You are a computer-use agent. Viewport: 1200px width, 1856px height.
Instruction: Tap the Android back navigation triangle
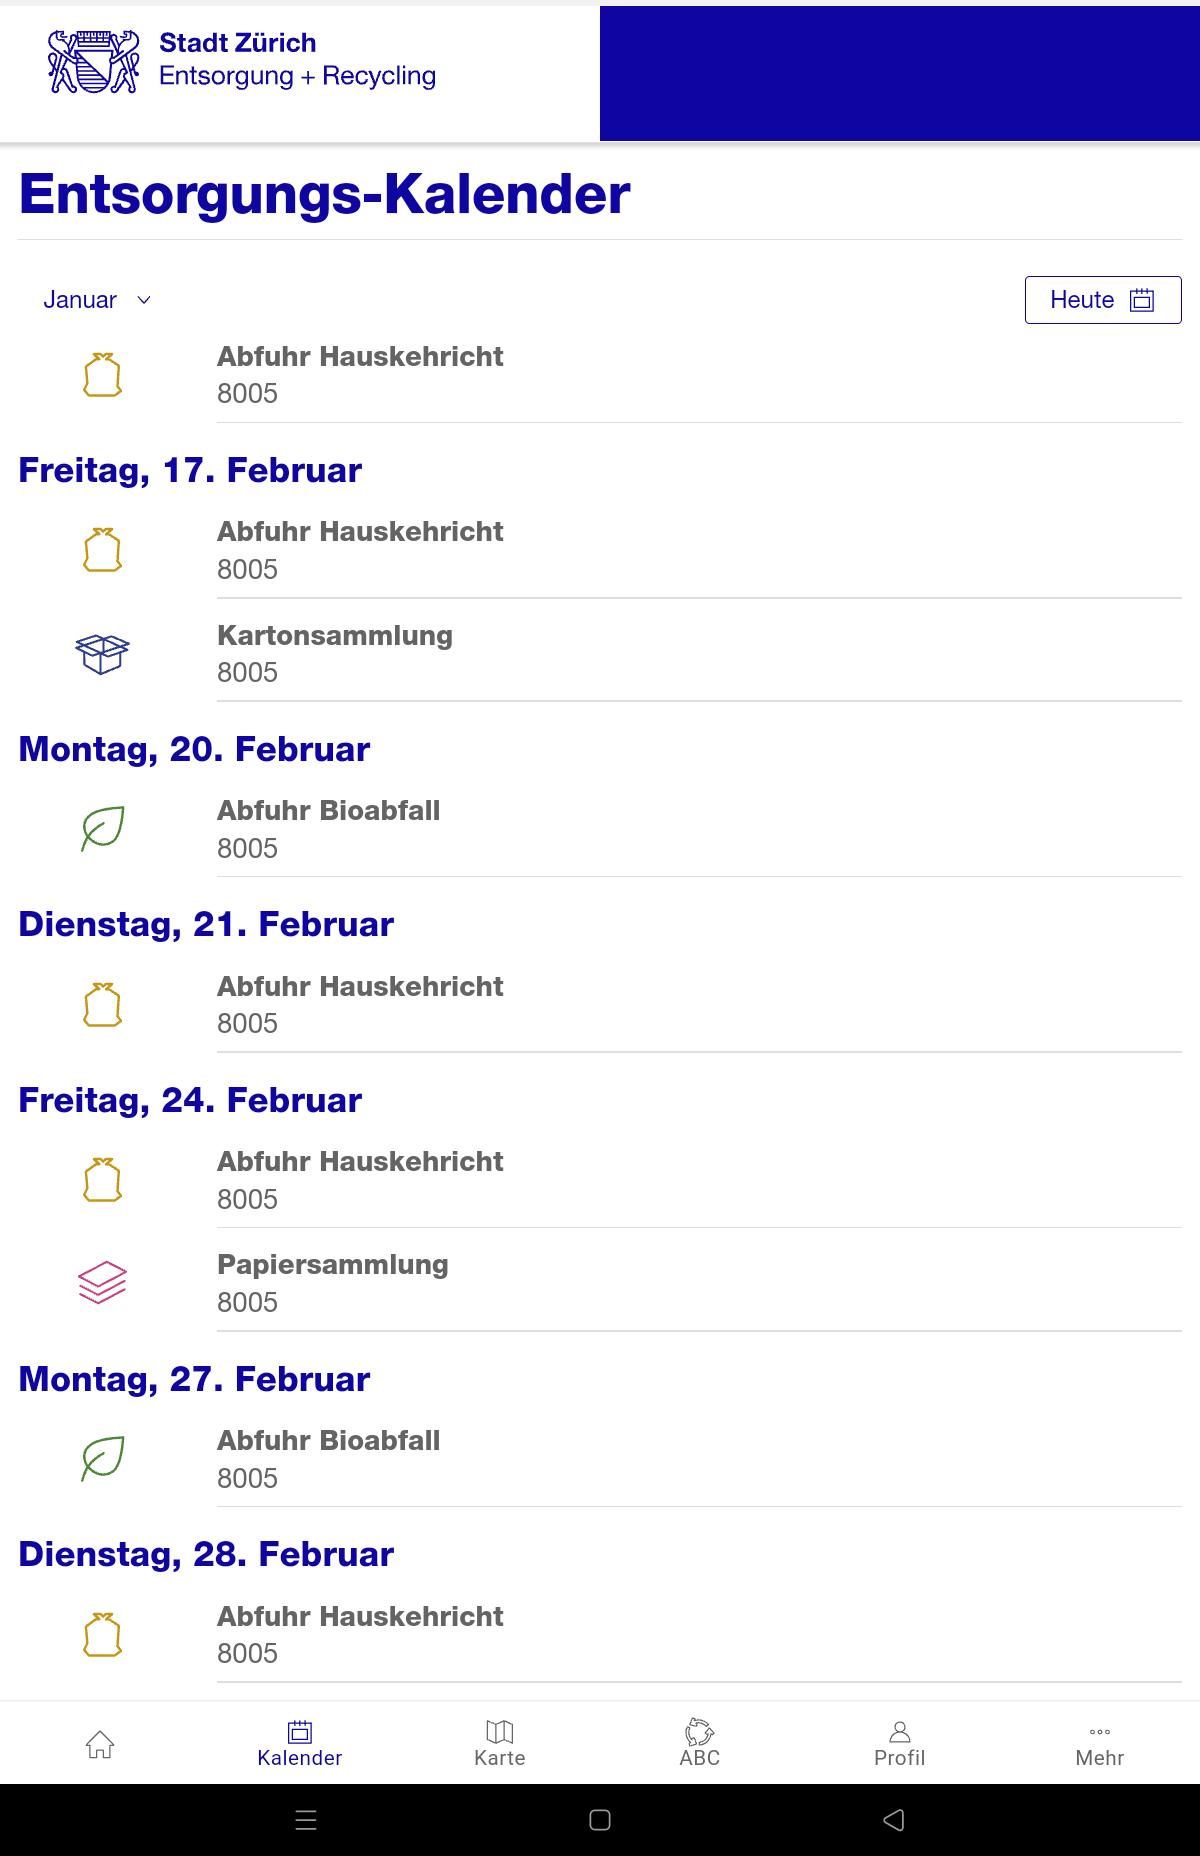pos(894,1820)
